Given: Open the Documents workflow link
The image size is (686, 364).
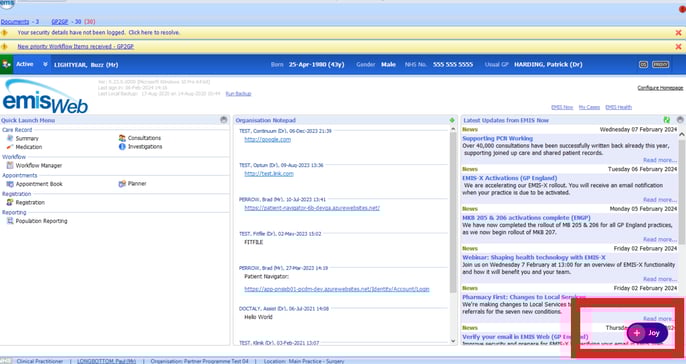Looking at the screenshot, I should coord(15,21).
